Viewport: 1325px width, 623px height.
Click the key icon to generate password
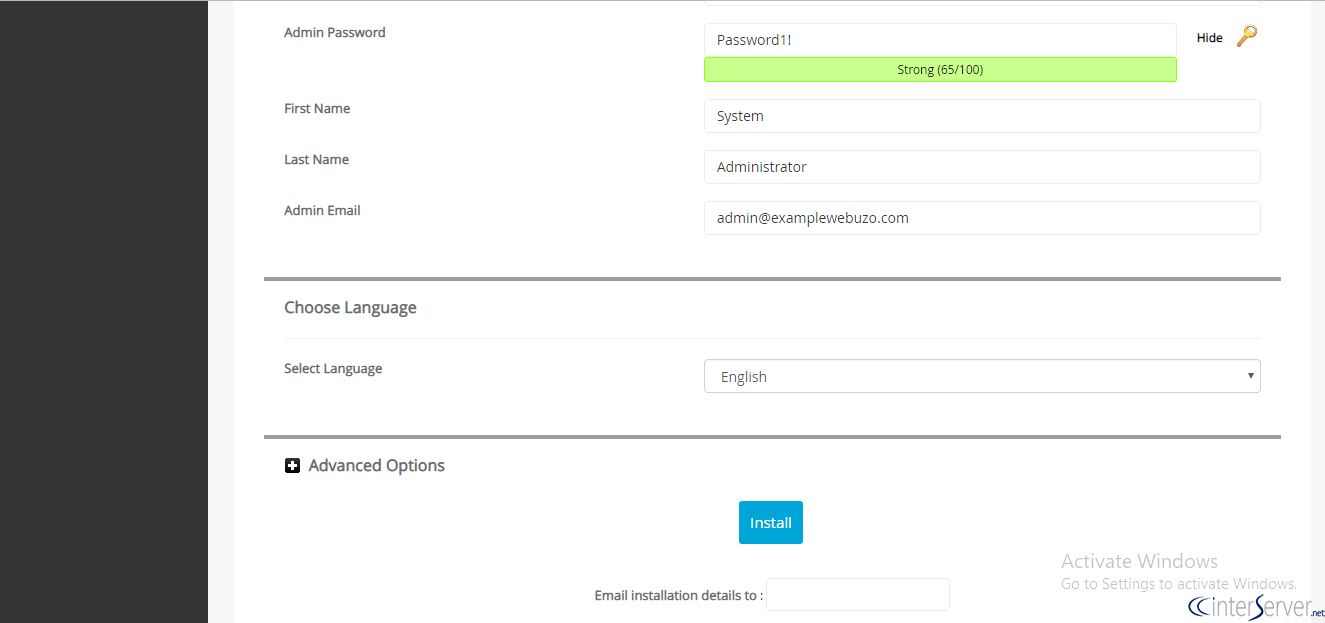tap(1246, 37)
